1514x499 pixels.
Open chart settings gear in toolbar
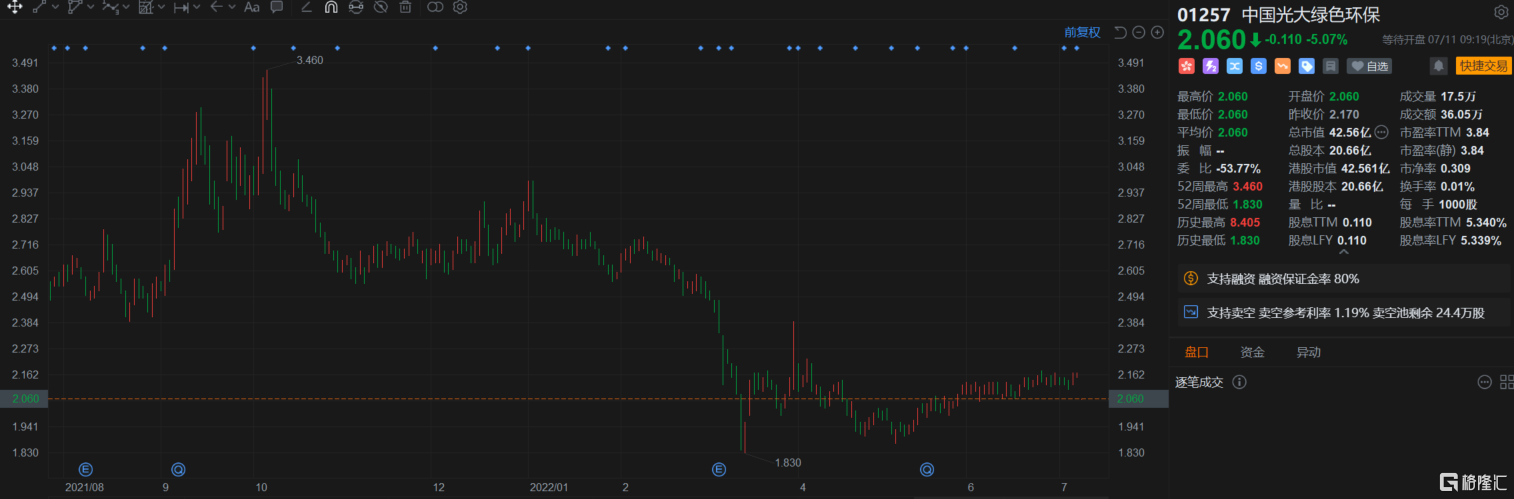click(x=460, y=7)
